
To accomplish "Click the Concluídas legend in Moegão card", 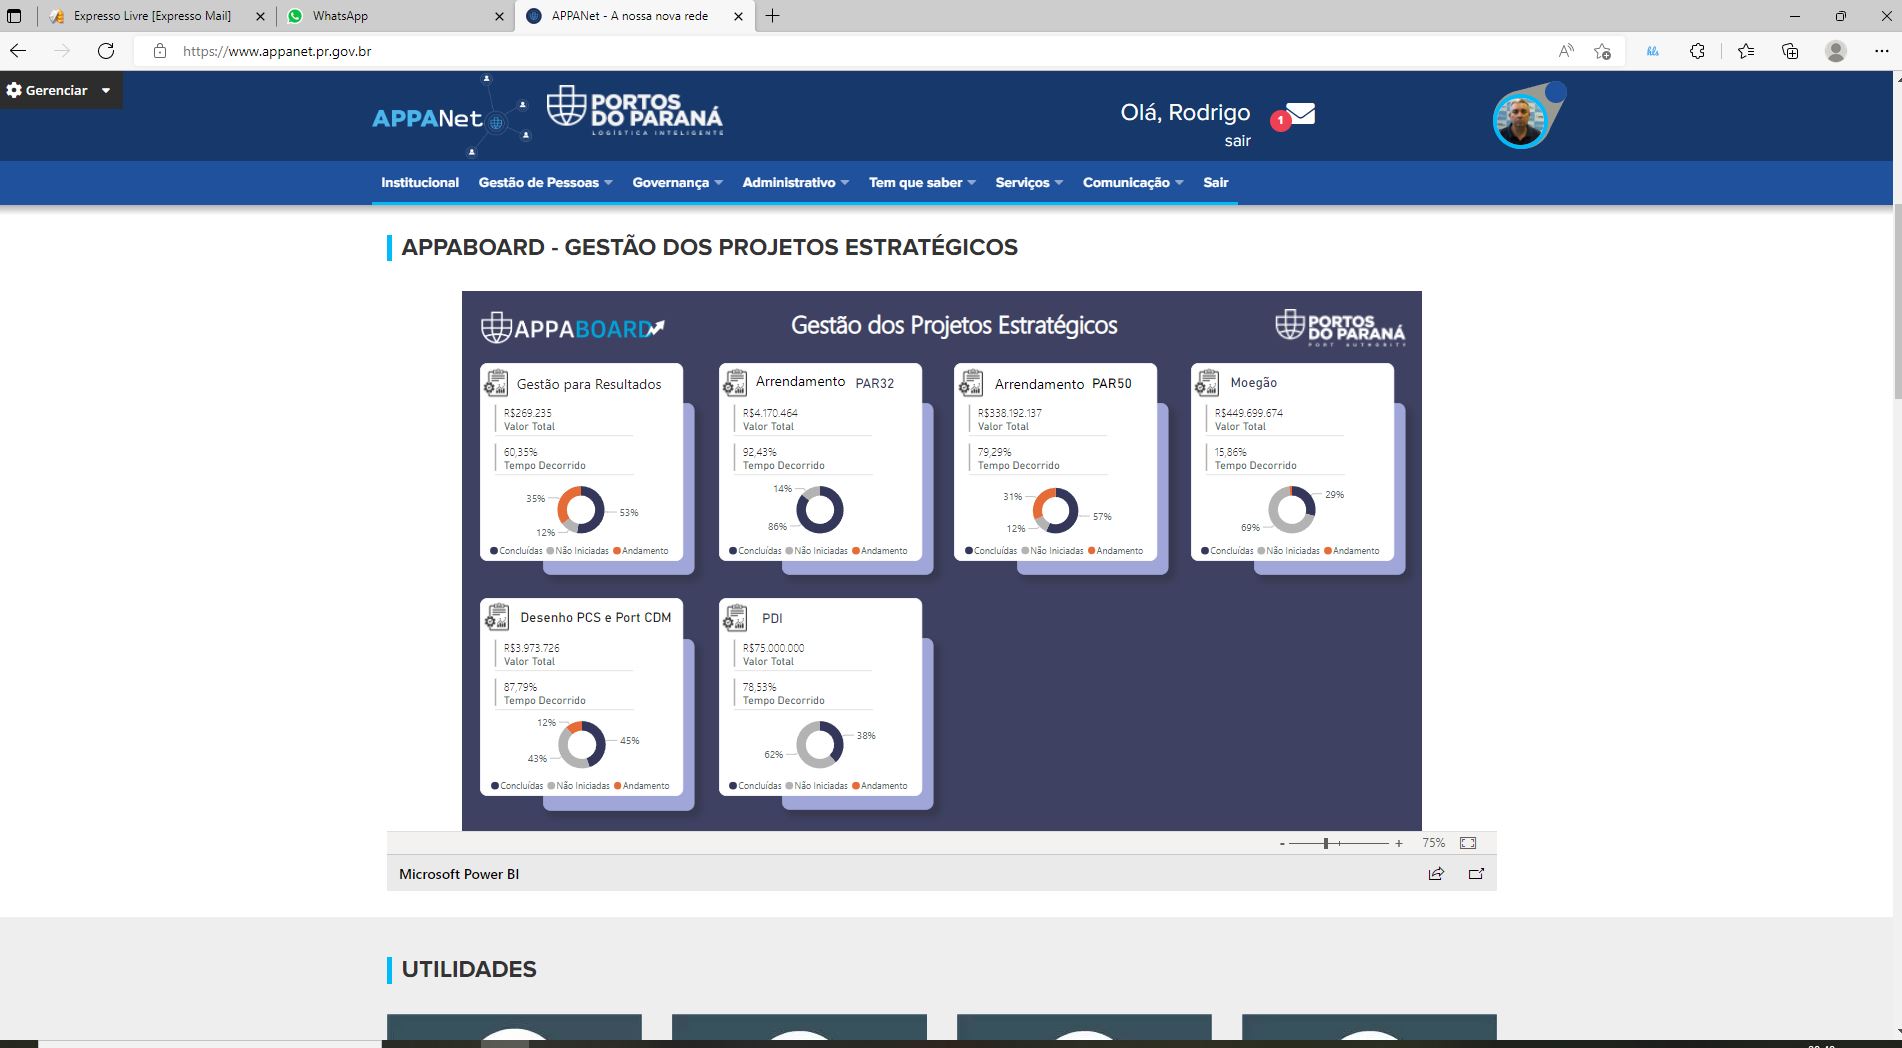I will click(1227, 551).
